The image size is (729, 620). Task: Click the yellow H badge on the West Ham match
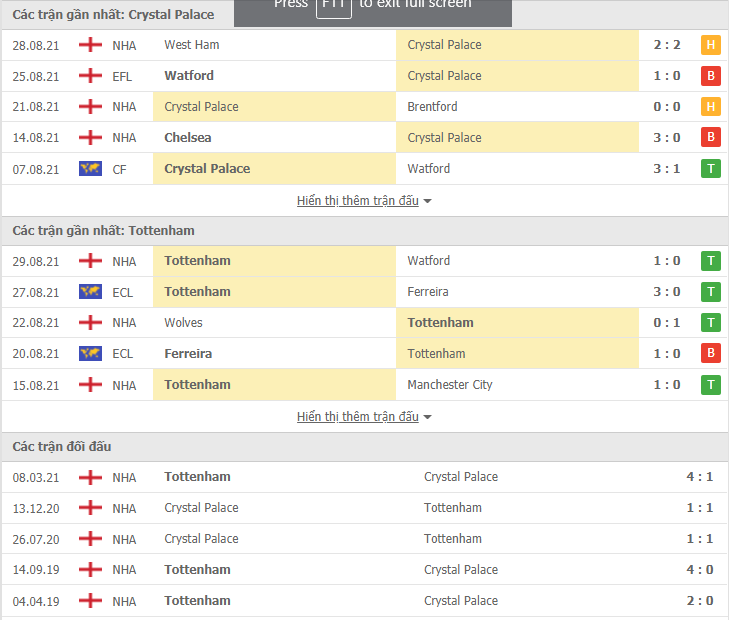tap(710, 45)
